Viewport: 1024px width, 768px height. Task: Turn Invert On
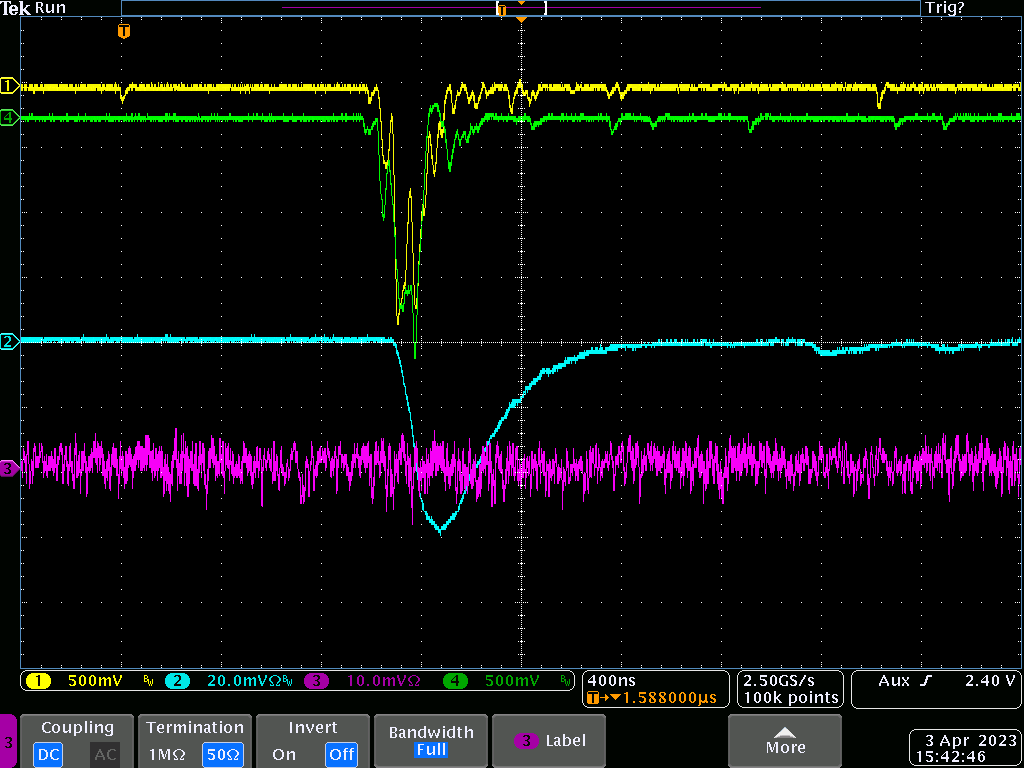click(284, 755)
